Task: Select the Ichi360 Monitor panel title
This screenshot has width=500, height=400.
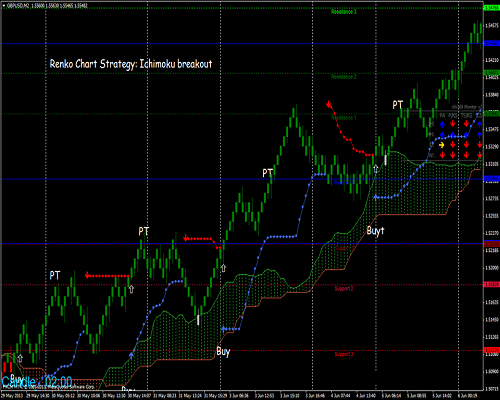Action: [467, 107]
